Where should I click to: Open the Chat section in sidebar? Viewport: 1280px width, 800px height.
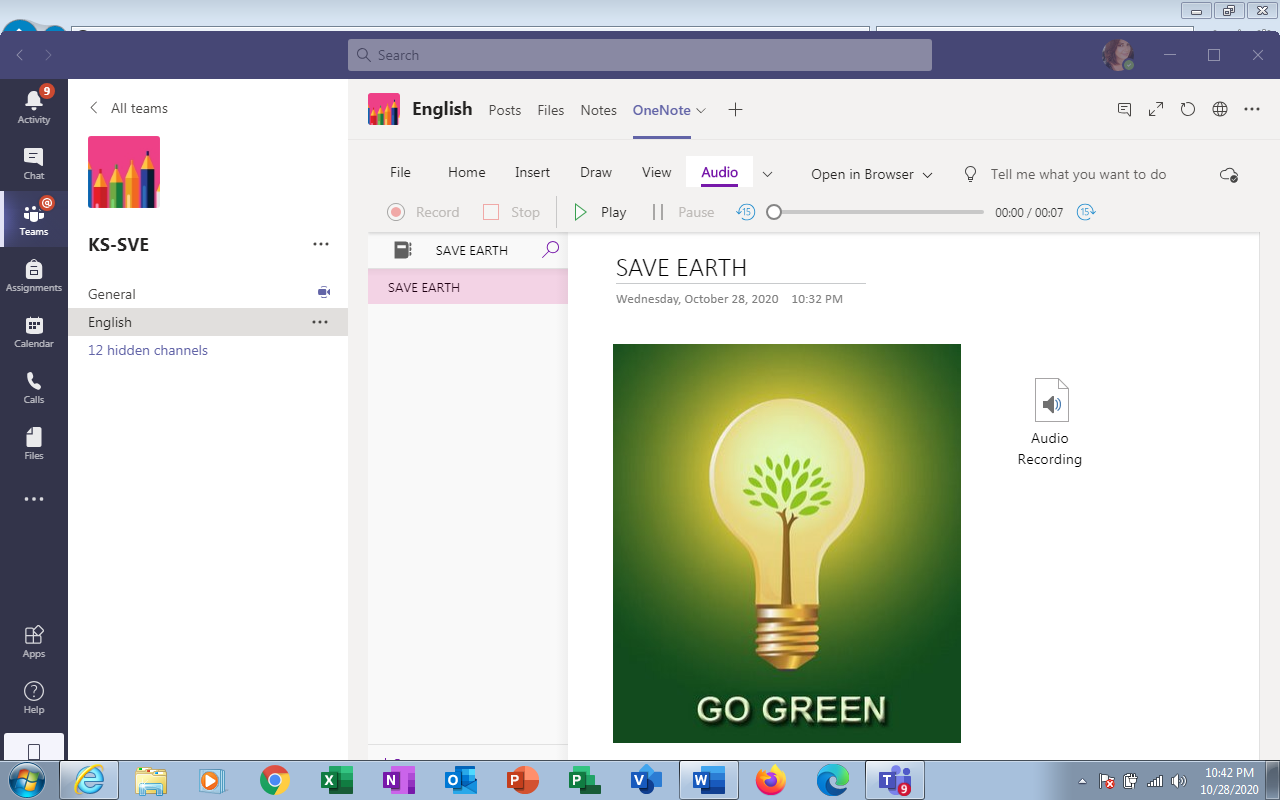[34, 163]
